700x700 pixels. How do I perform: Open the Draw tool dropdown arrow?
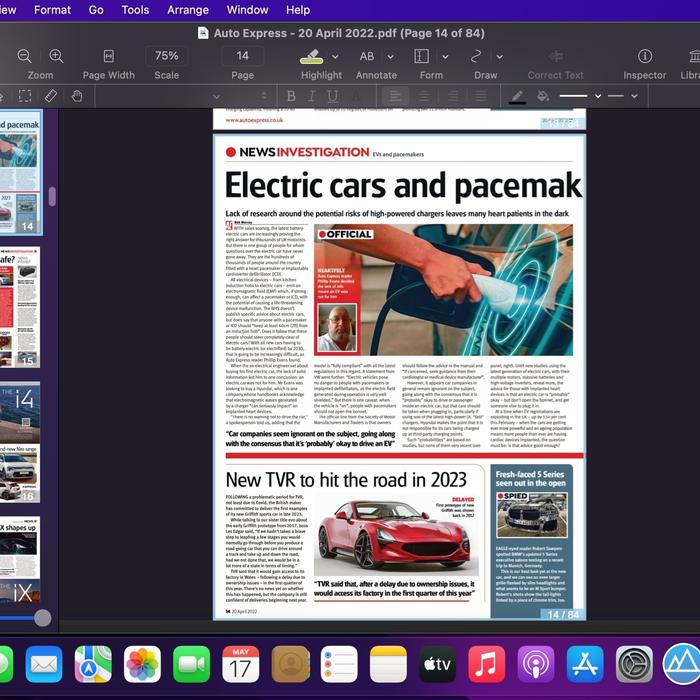click(502, 57)
